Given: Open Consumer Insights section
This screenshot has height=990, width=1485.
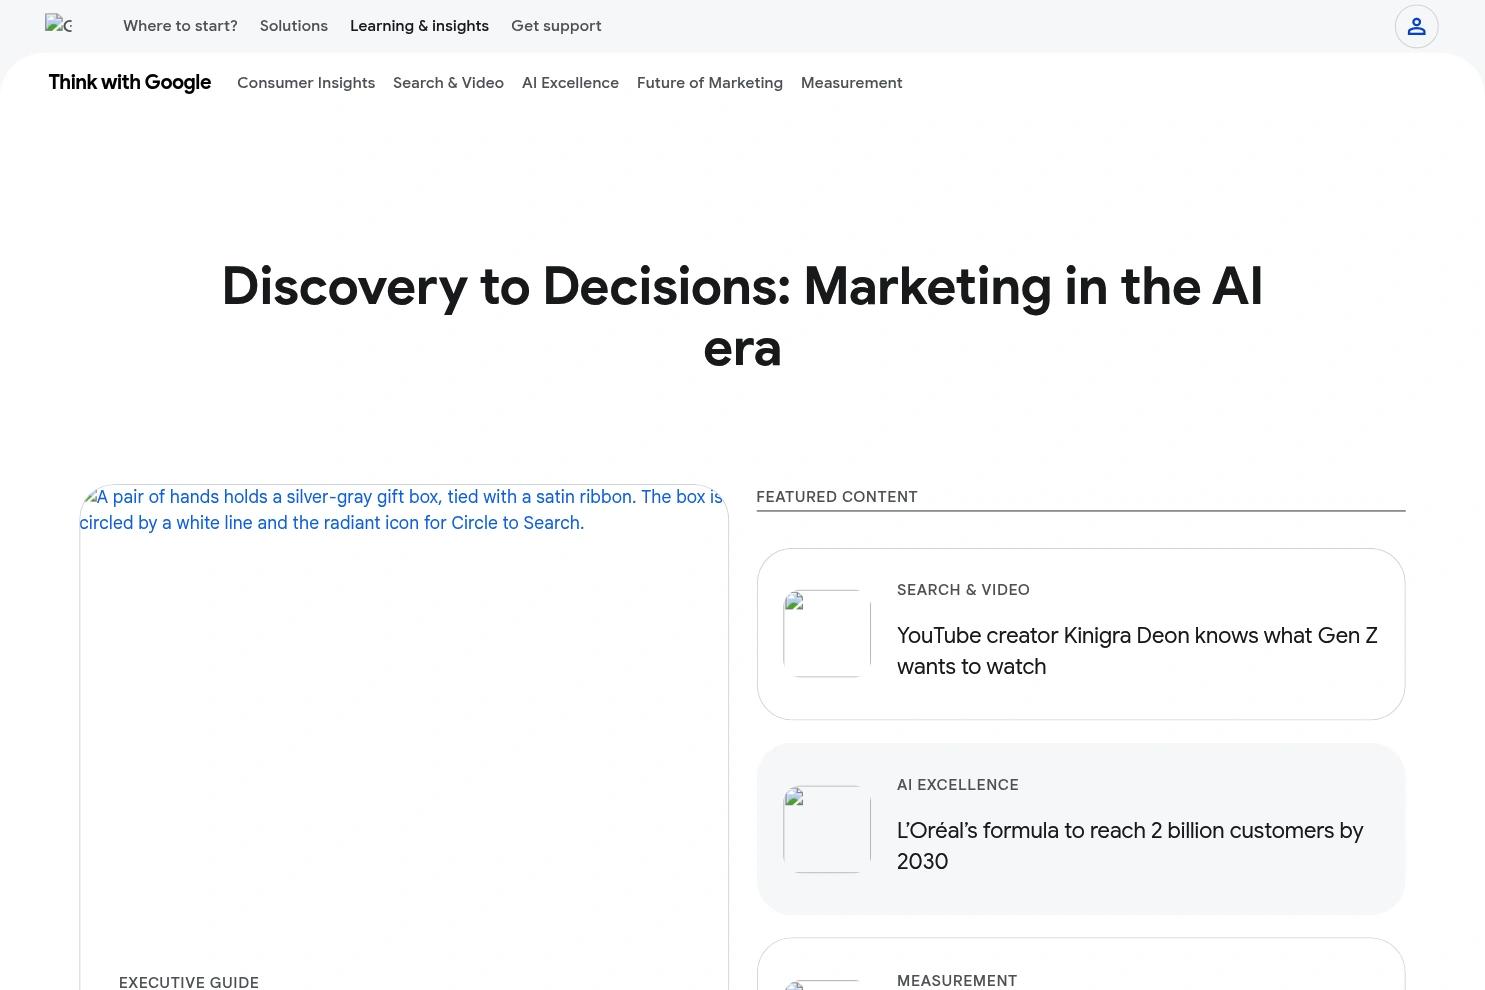Looking at the screenshot, I should [x=306, y=83].
